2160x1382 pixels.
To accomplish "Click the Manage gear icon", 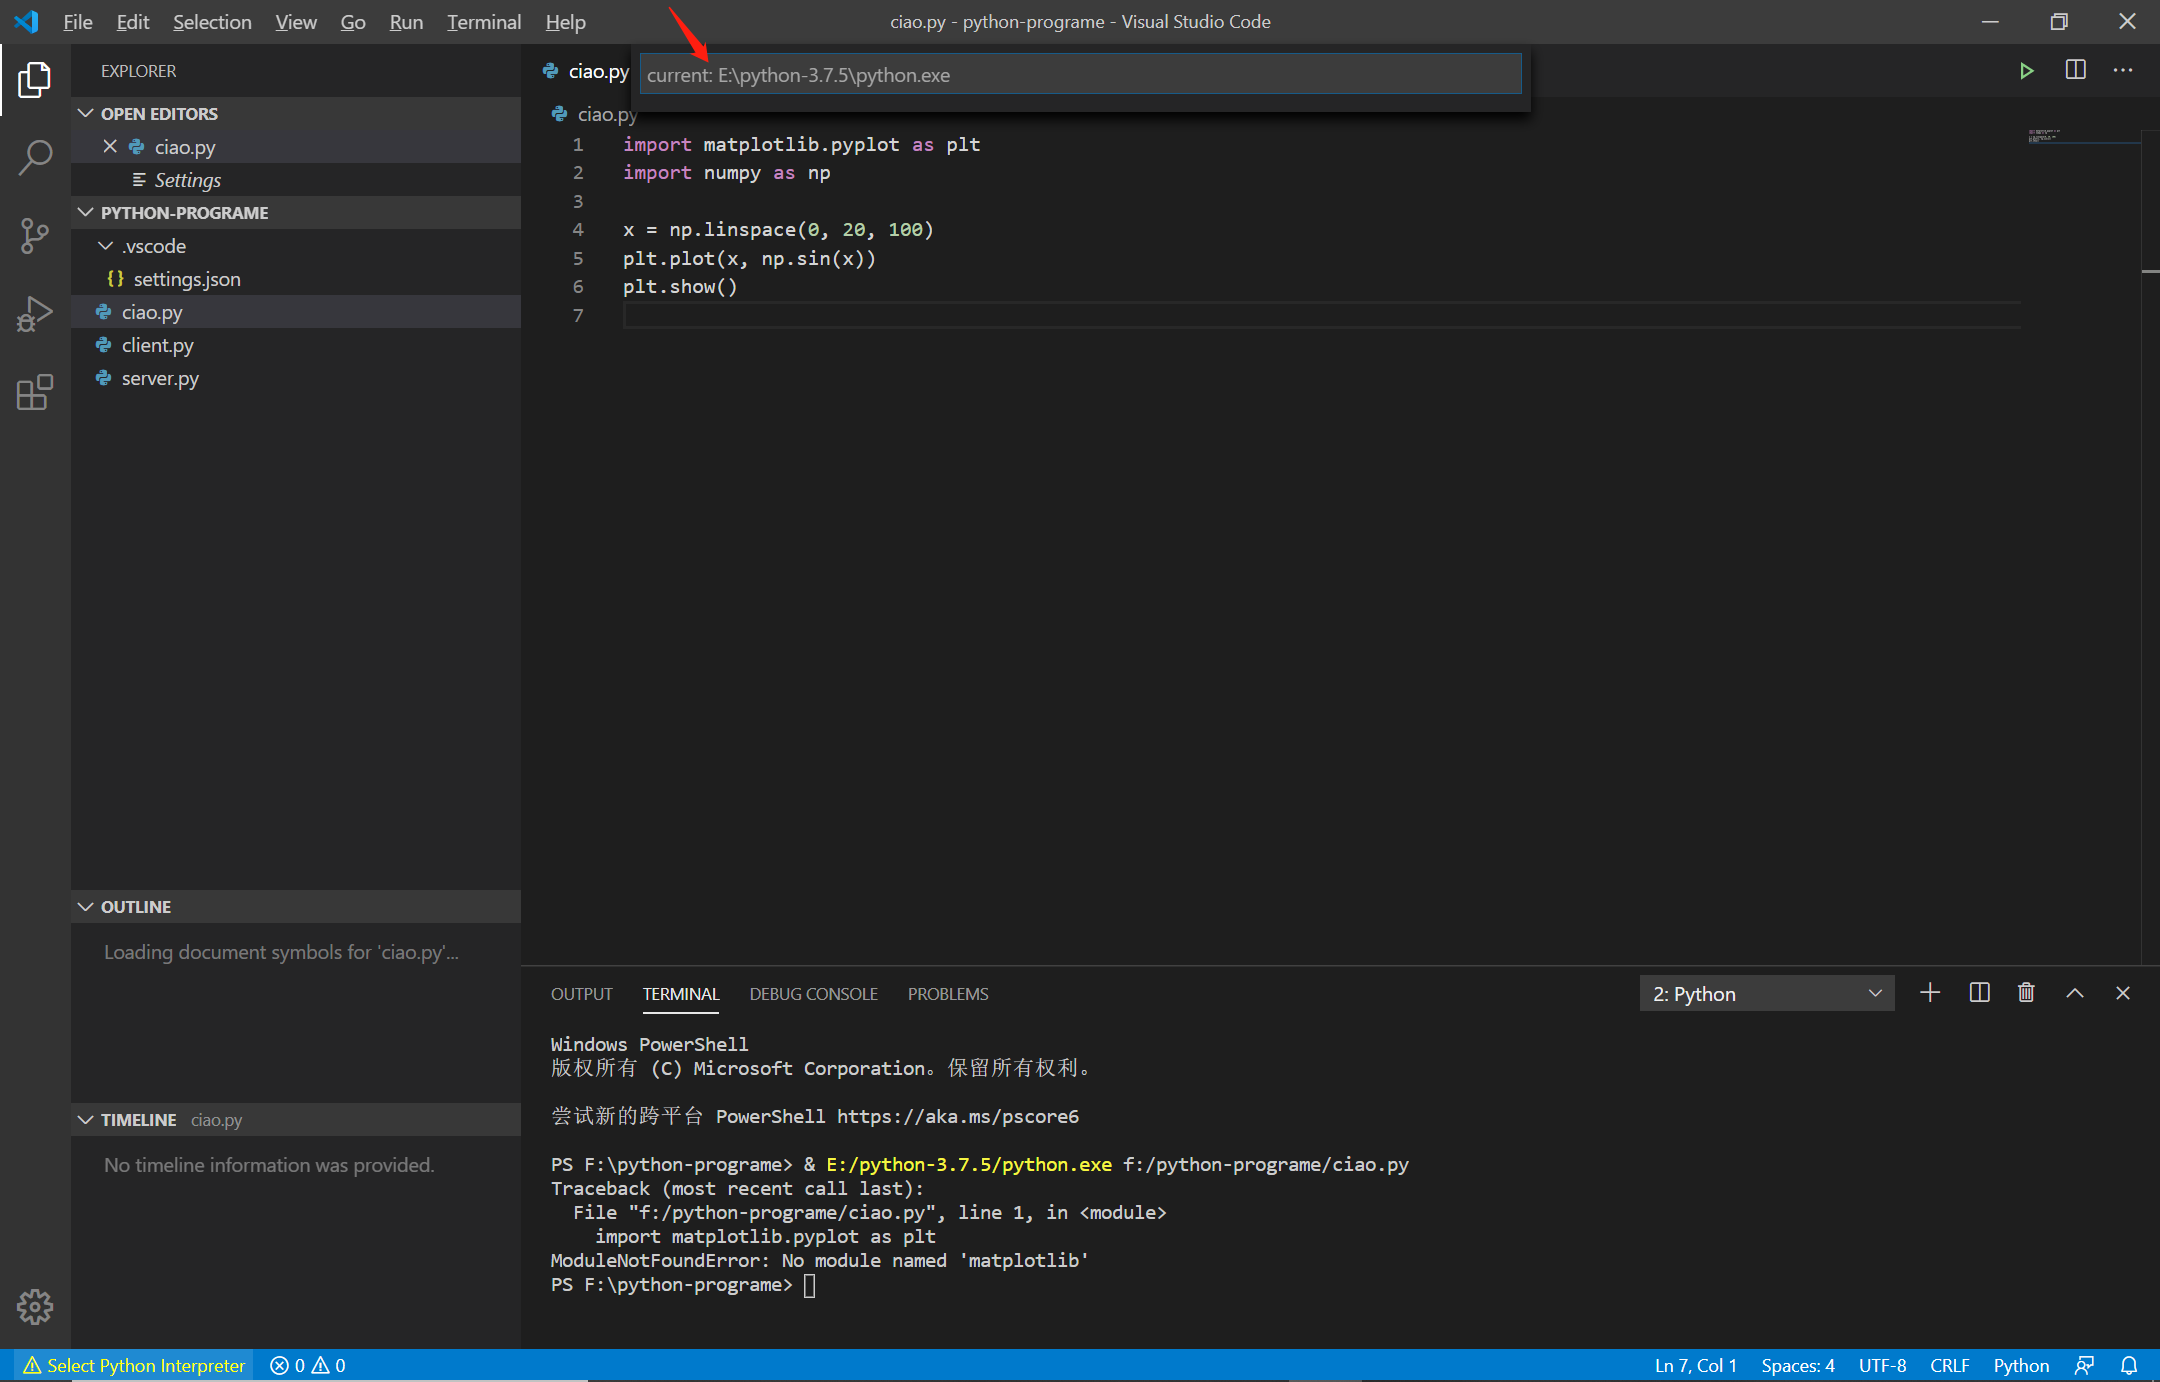I will click(x=35, y=1306).
